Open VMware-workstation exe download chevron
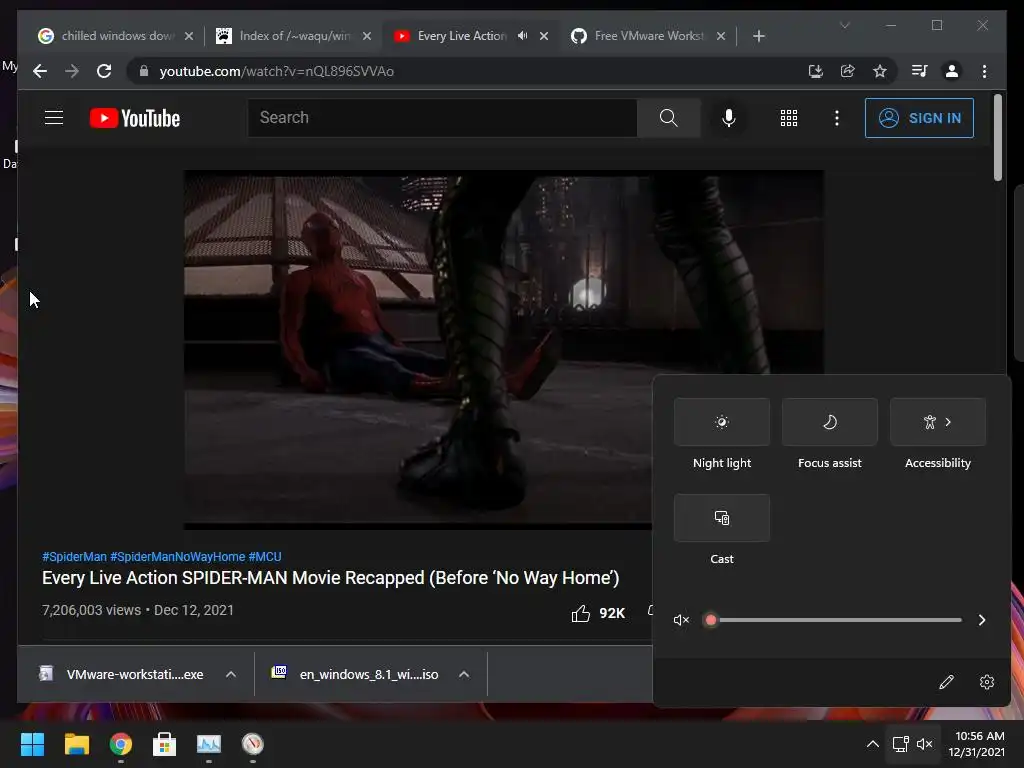Screen dimensions: 1024x768 (231, 674)
